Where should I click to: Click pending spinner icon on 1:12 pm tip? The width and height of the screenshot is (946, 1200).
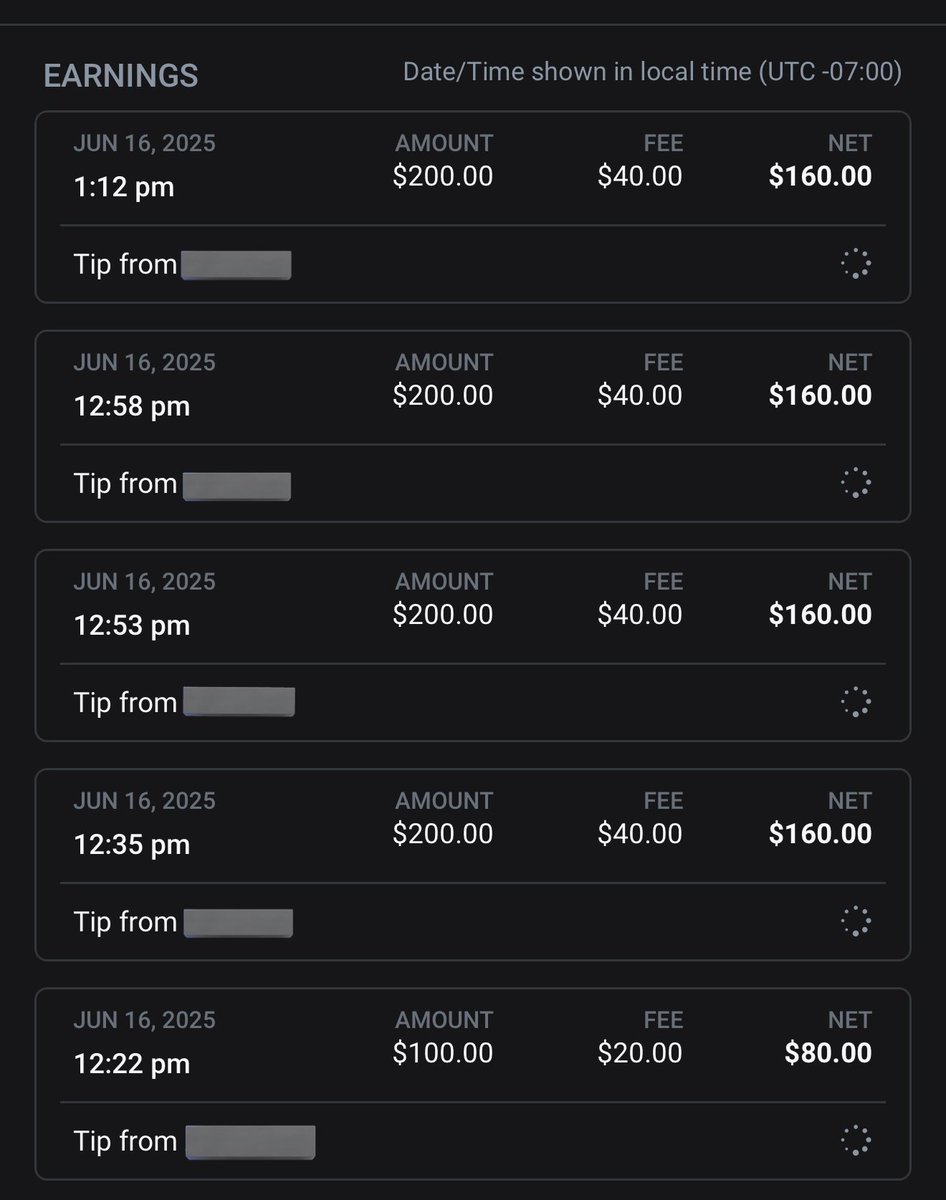[856, 264]
